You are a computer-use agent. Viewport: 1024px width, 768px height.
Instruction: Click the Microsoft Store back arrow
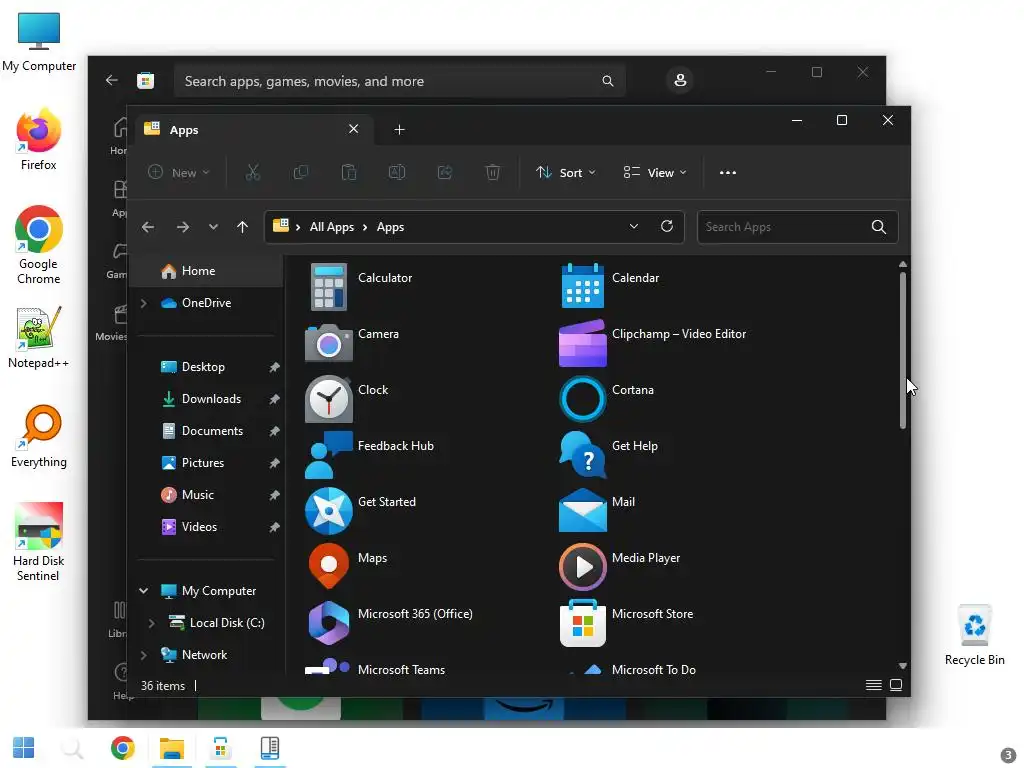(112, 80)
